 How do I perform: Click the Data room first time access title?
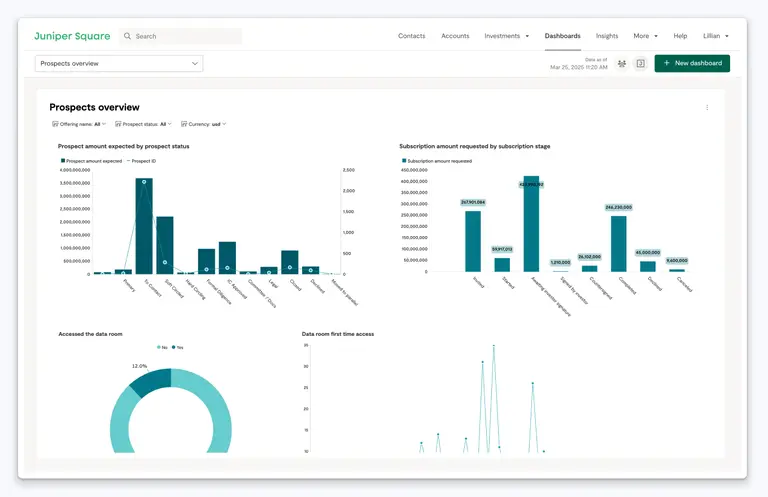(338, 334)
